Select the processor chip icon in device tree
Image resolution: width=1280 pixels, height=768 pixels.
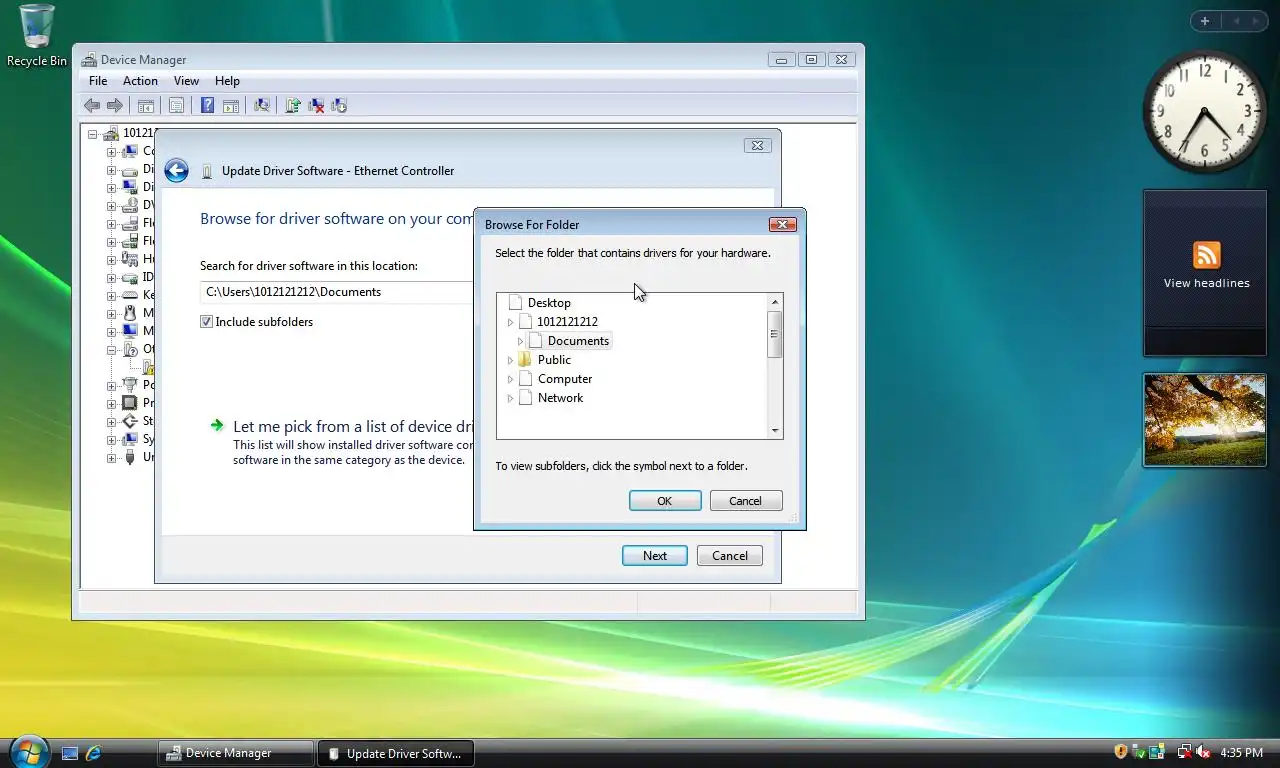130,403
